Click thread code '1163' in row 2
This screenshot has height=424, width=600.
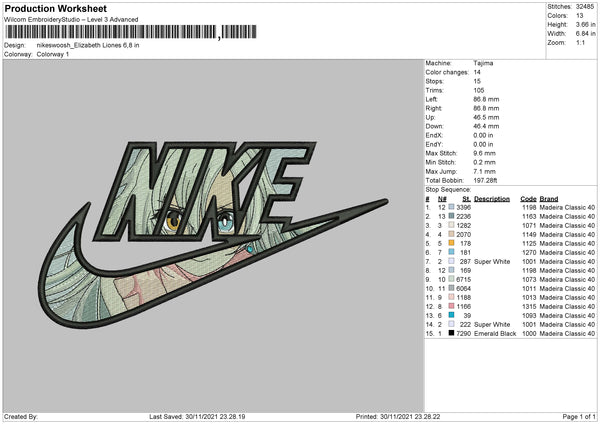[x=529, y=216]
